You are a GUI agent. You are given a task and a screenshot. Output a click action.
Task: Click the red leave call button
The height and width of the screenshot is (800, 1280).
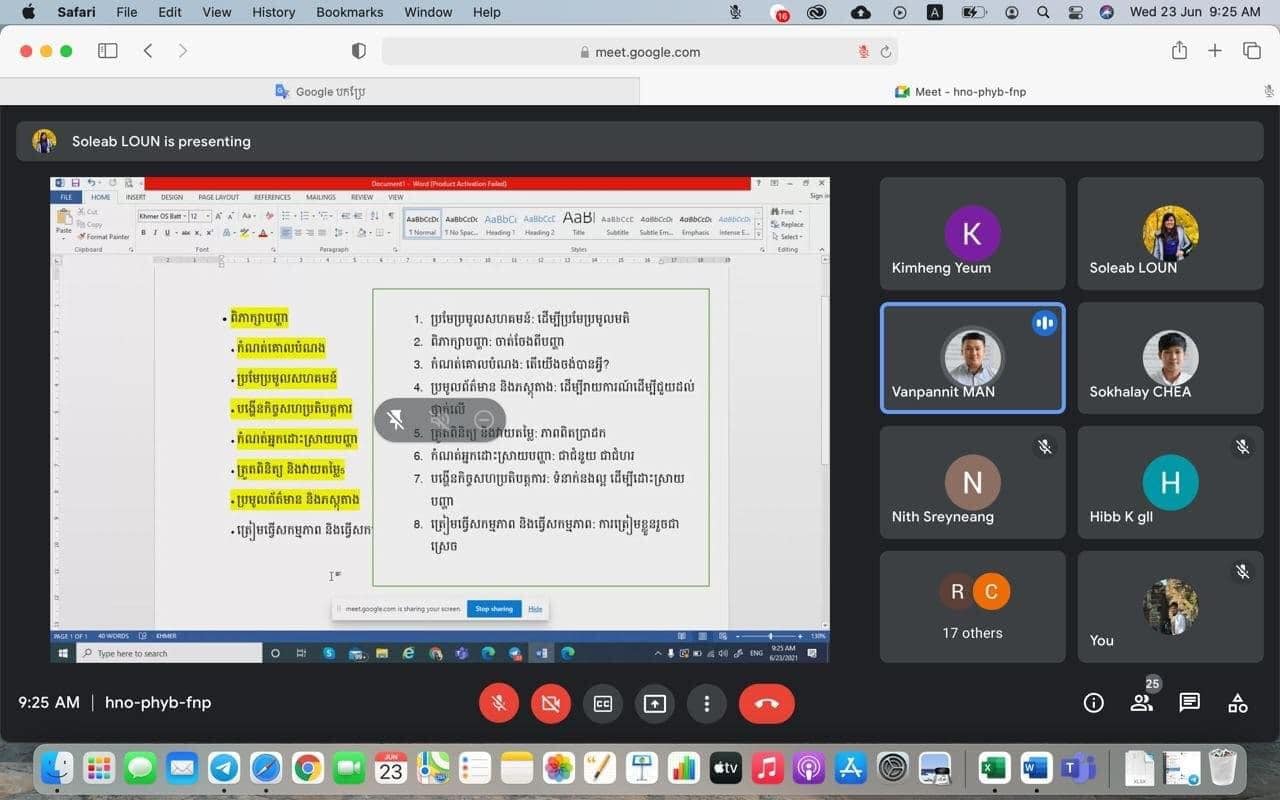(x=766, y=704)
